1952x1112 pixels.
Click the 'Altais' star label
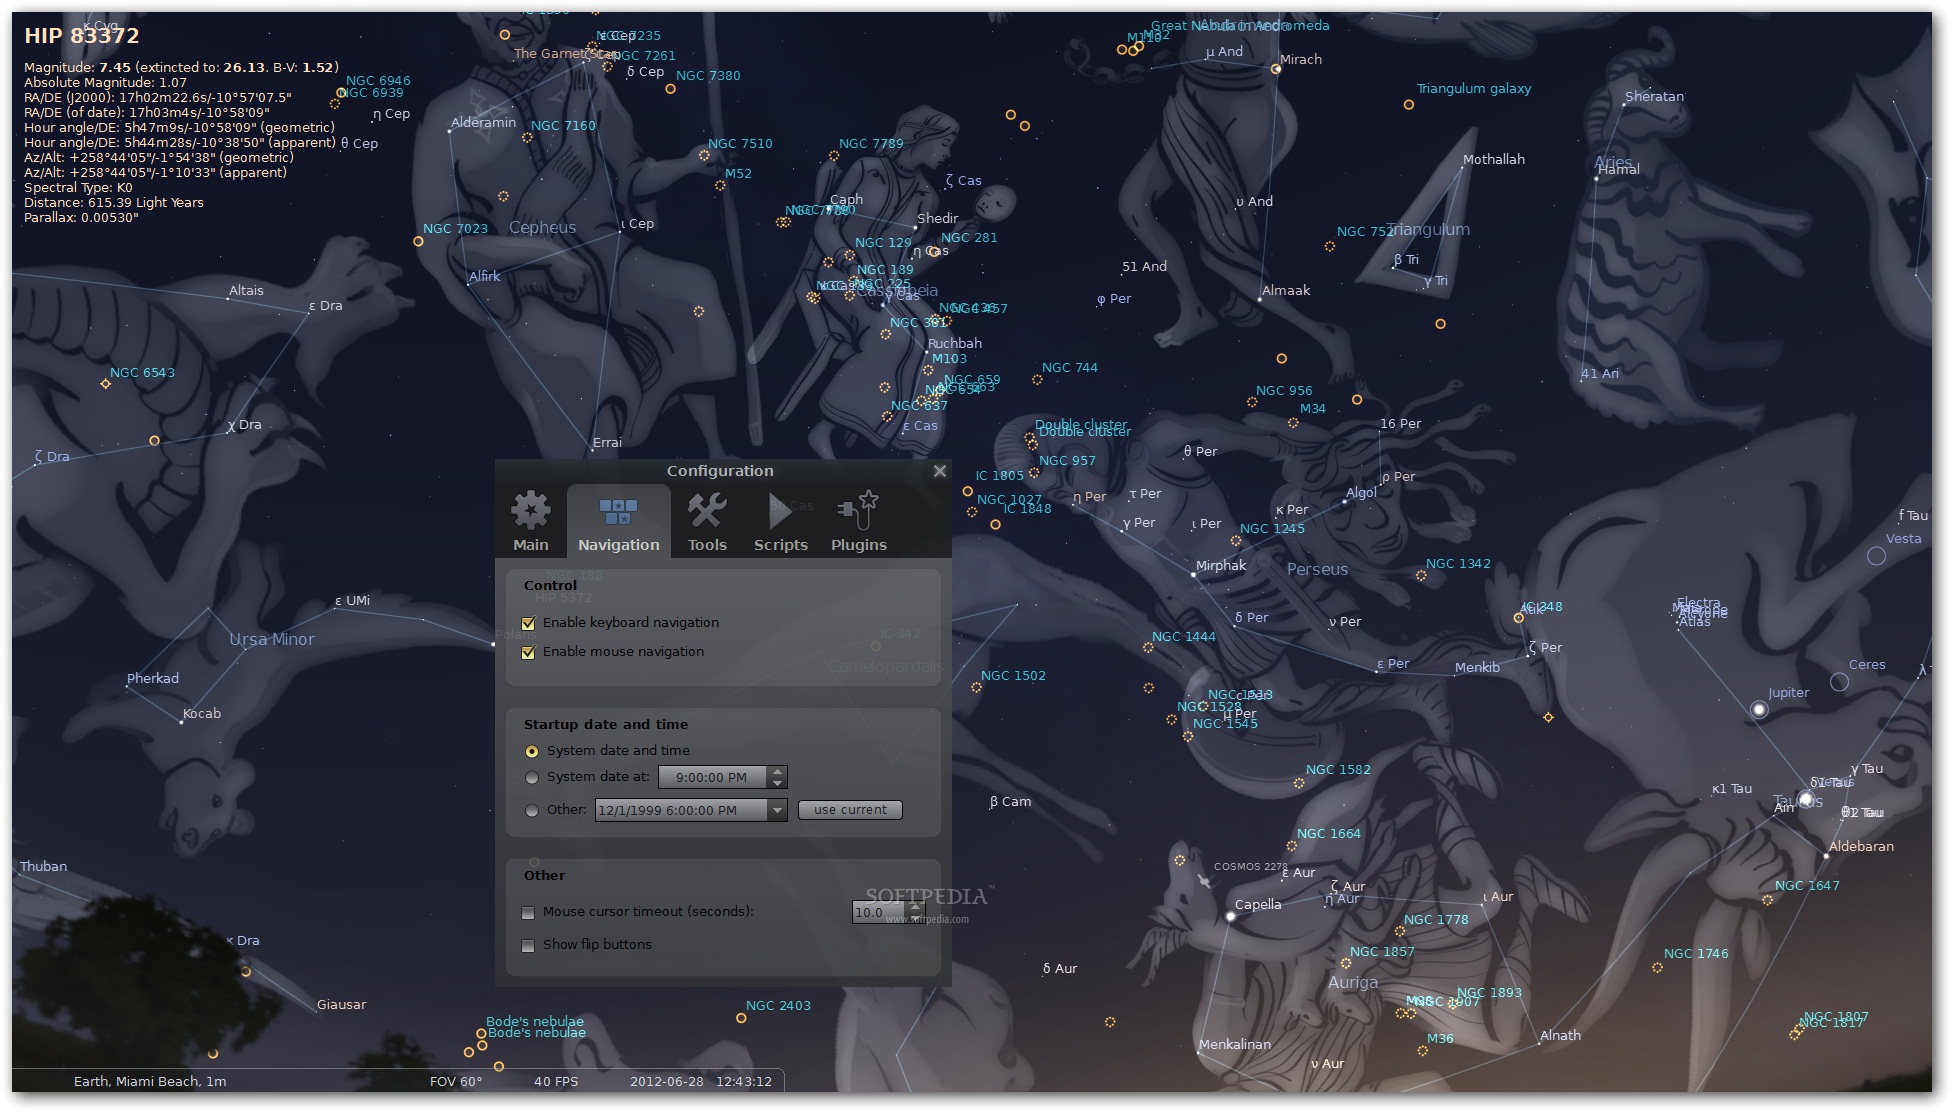click(x=246, y=290)
